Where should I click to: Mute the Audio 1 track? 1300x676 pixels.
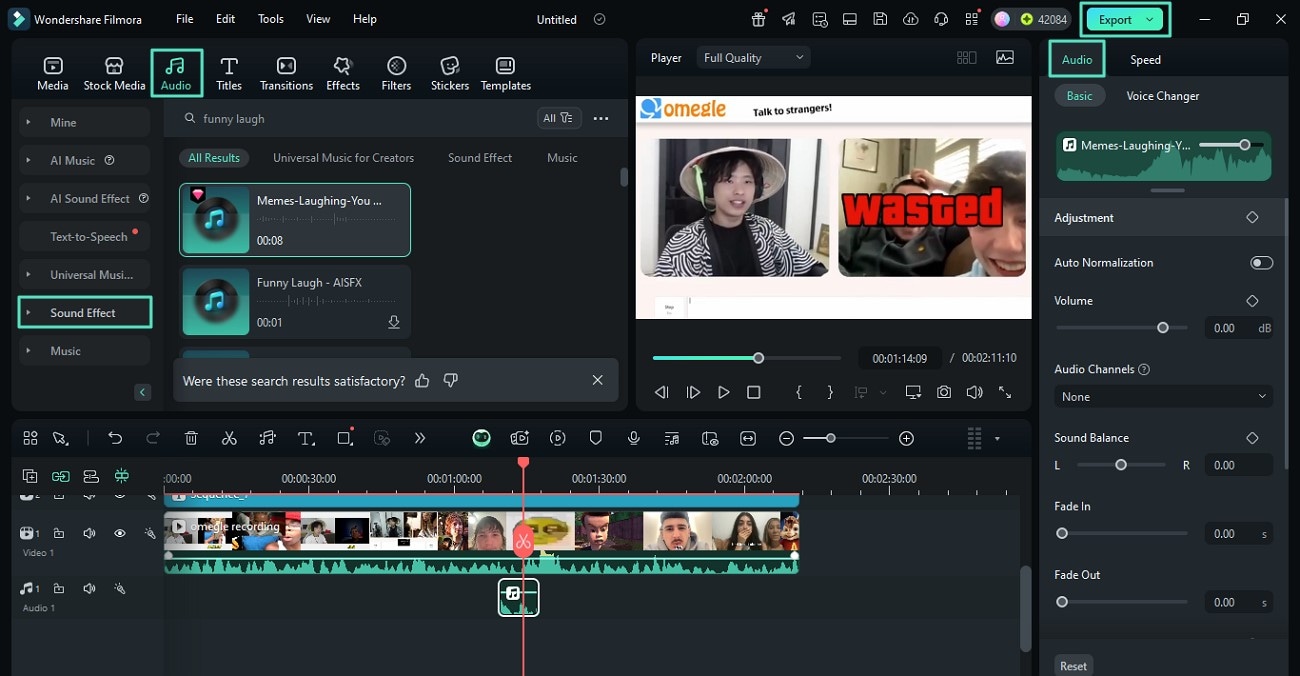pyautogui.click(x=89, y=589)
